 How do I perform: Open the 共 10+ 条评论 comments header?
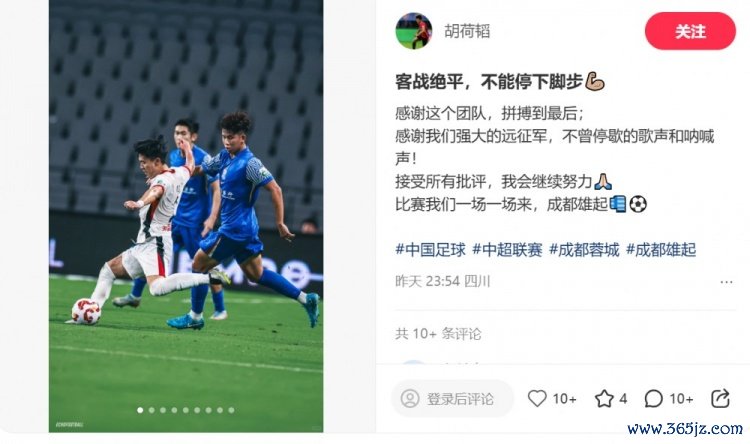(x=438, y=333)
